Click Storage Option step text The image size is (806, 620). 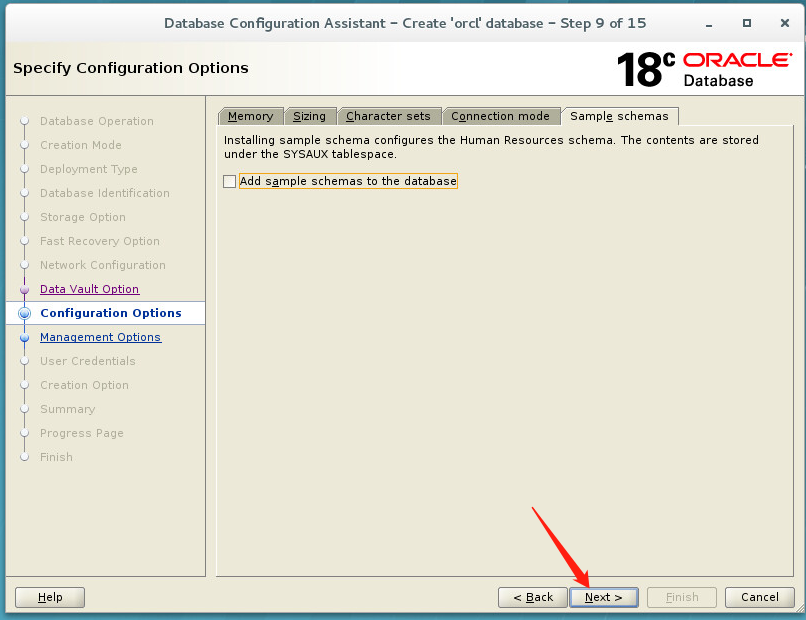click(83, 217)
